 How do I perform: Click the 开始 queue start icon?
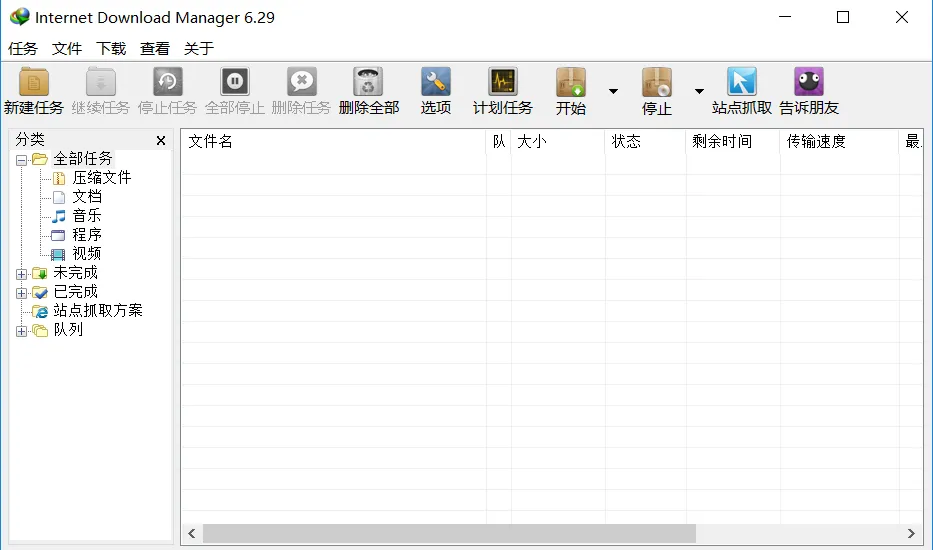571,82
